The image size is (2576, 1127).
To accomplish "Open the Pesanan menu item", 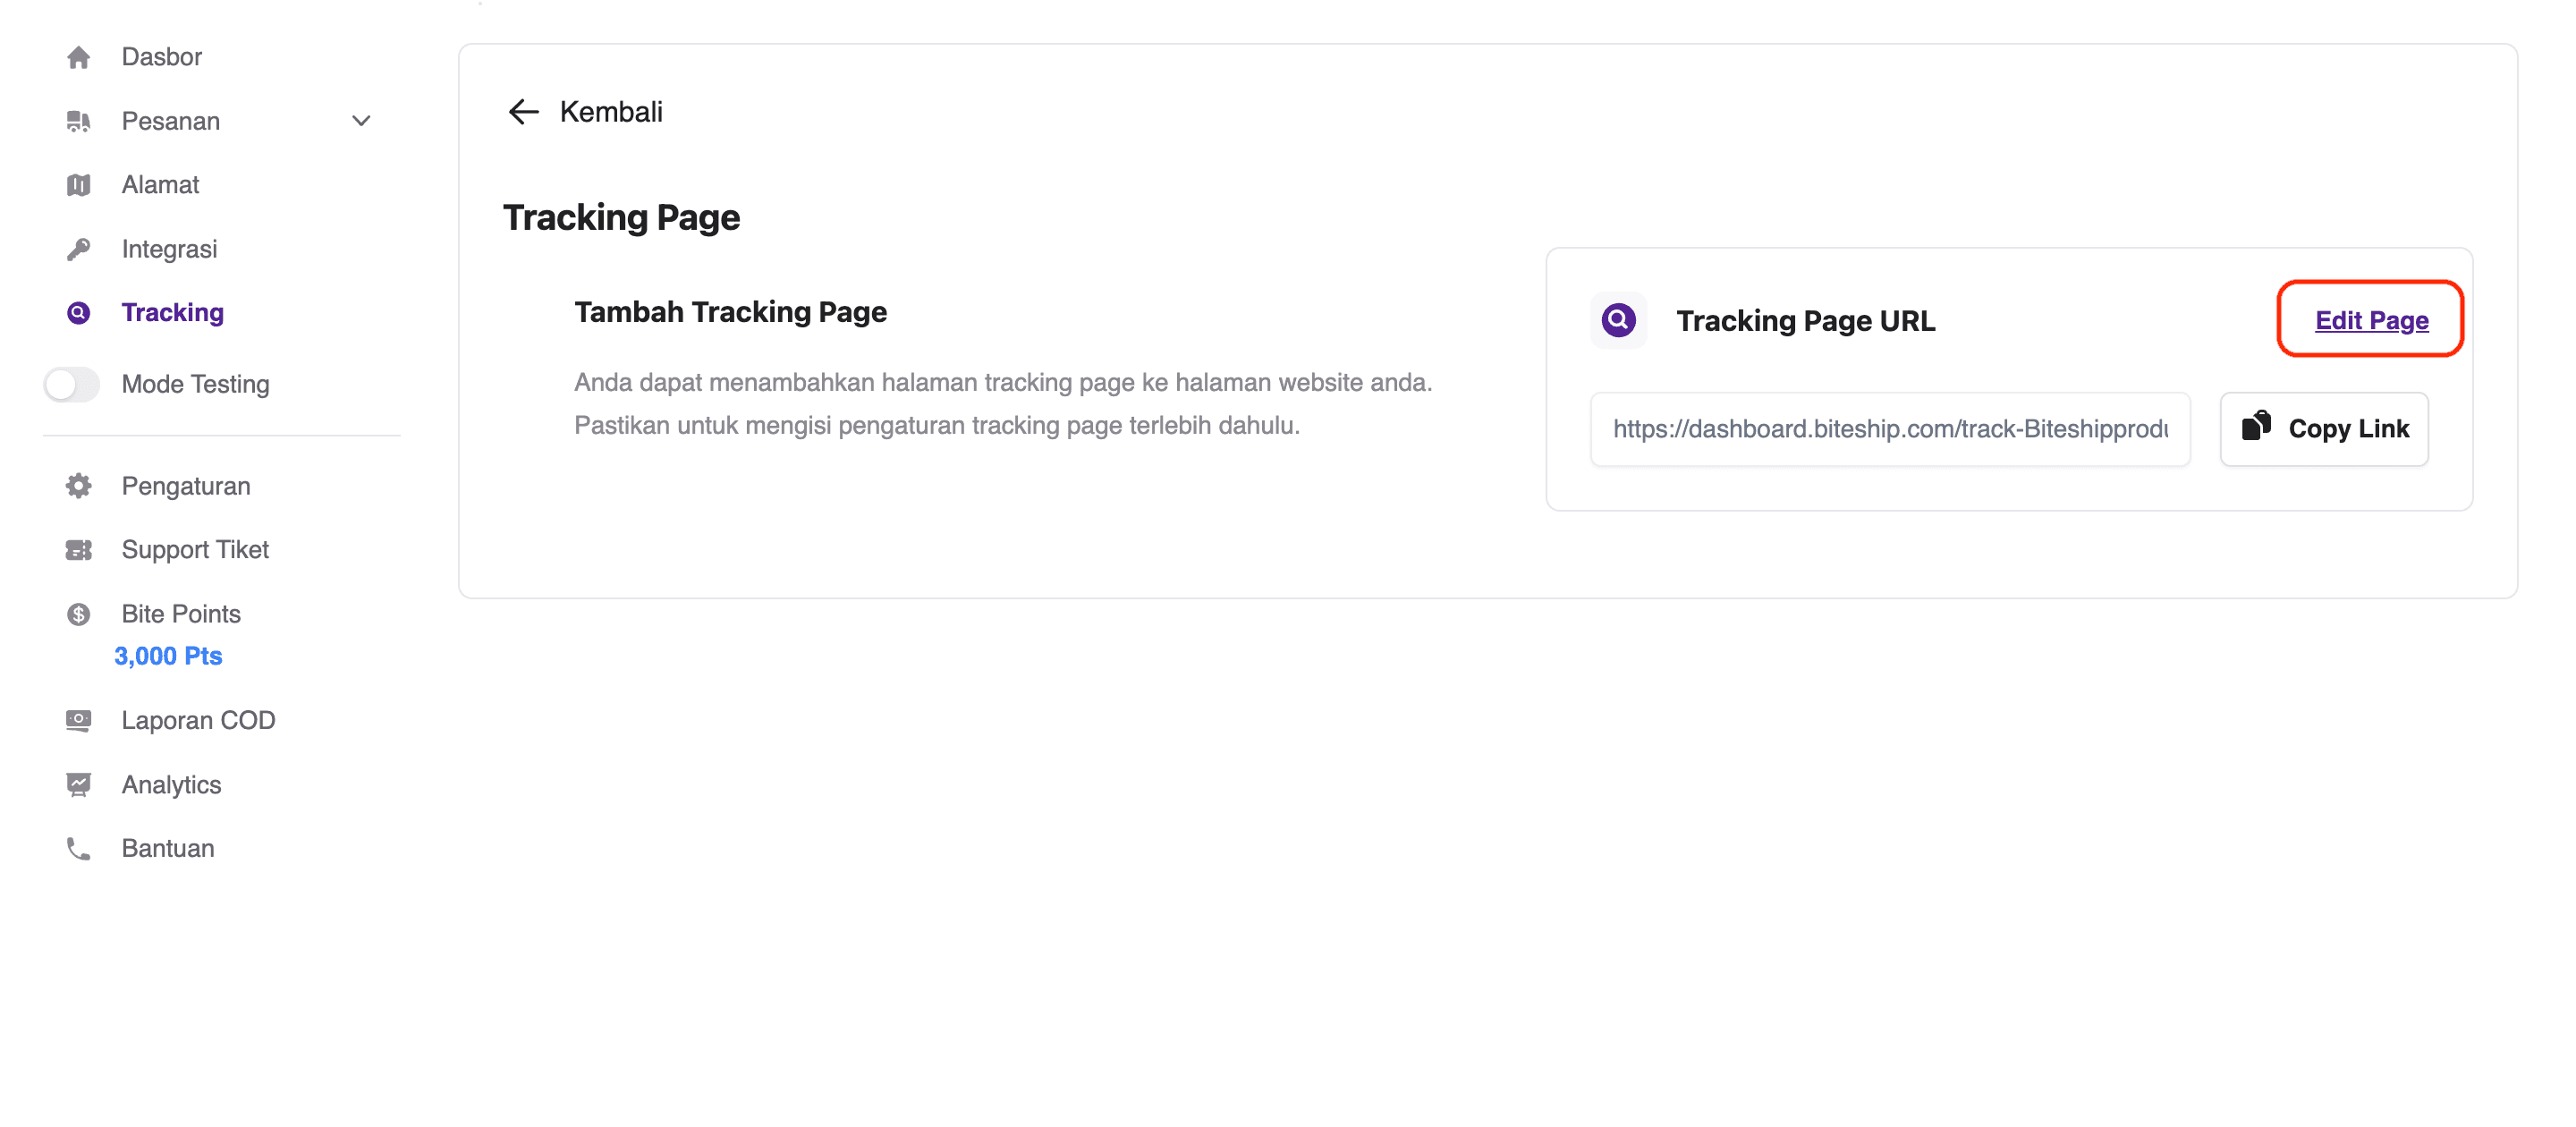I will coord(170,121).
